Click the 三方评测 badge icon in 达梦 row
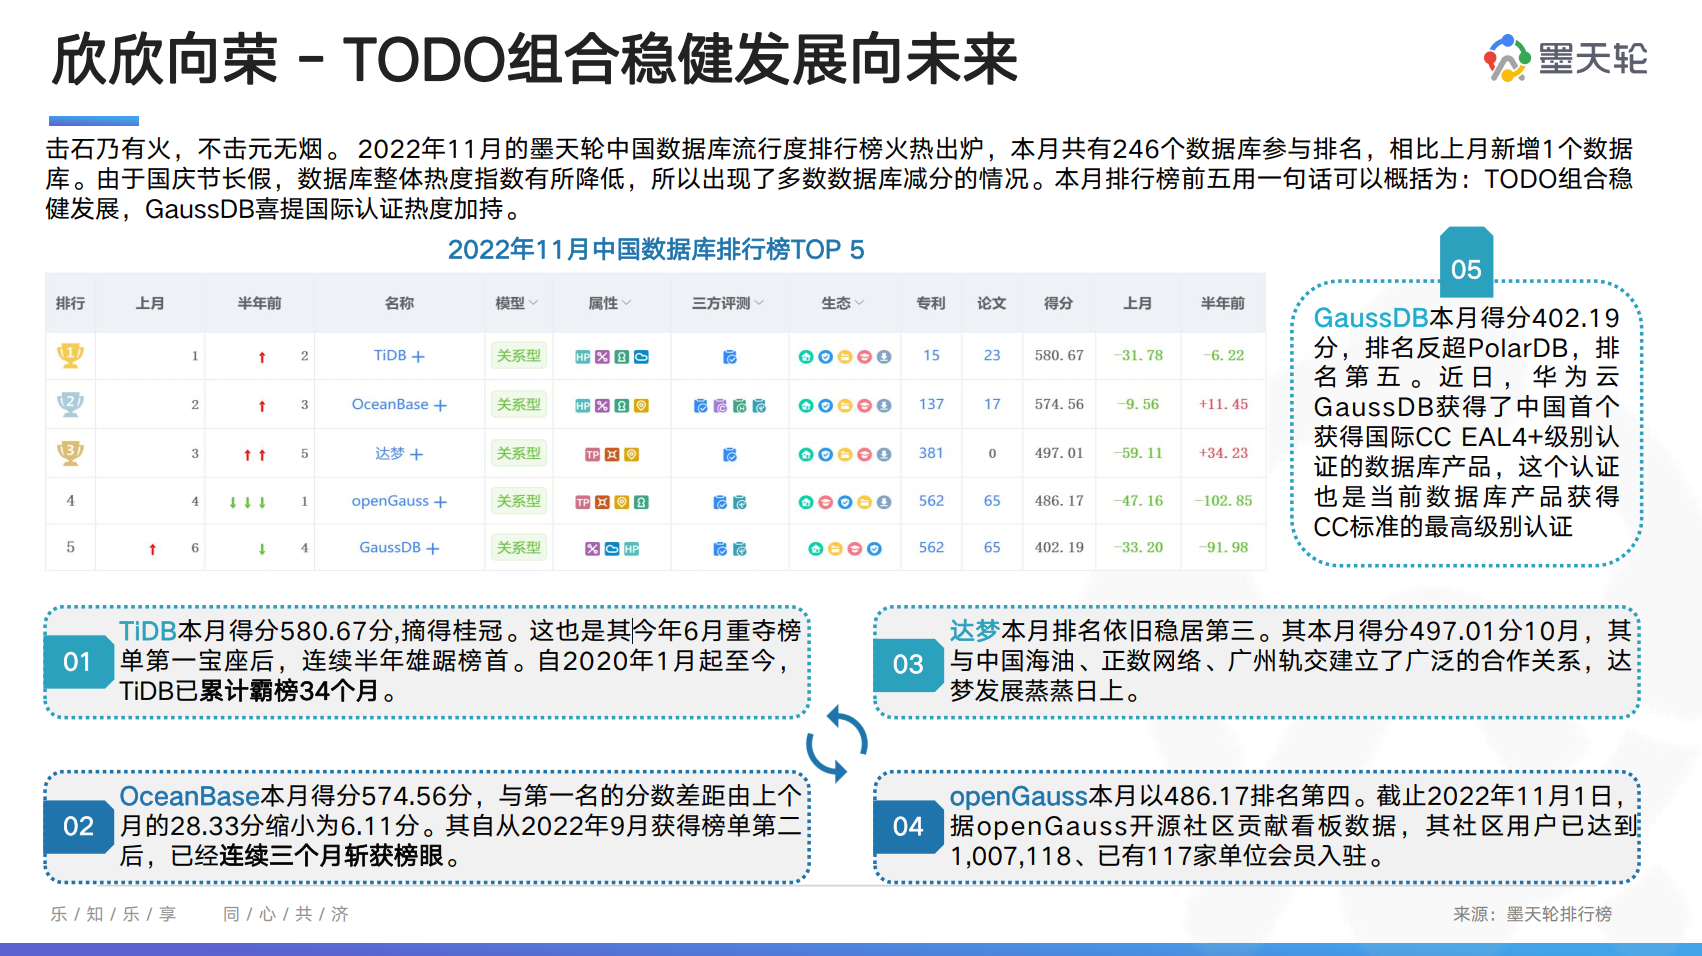Screen dimensions: 1702x956 [730, 455]
